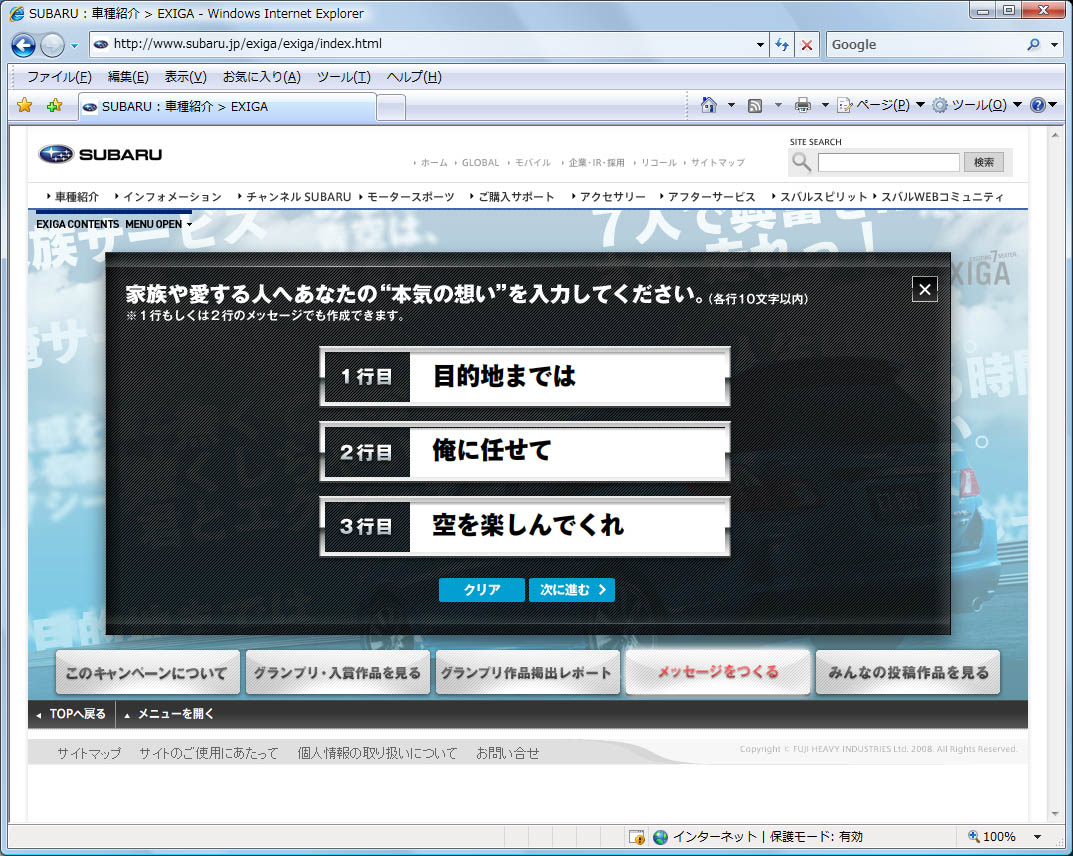
Task: Click the クリア button
Action: [482, 590]
